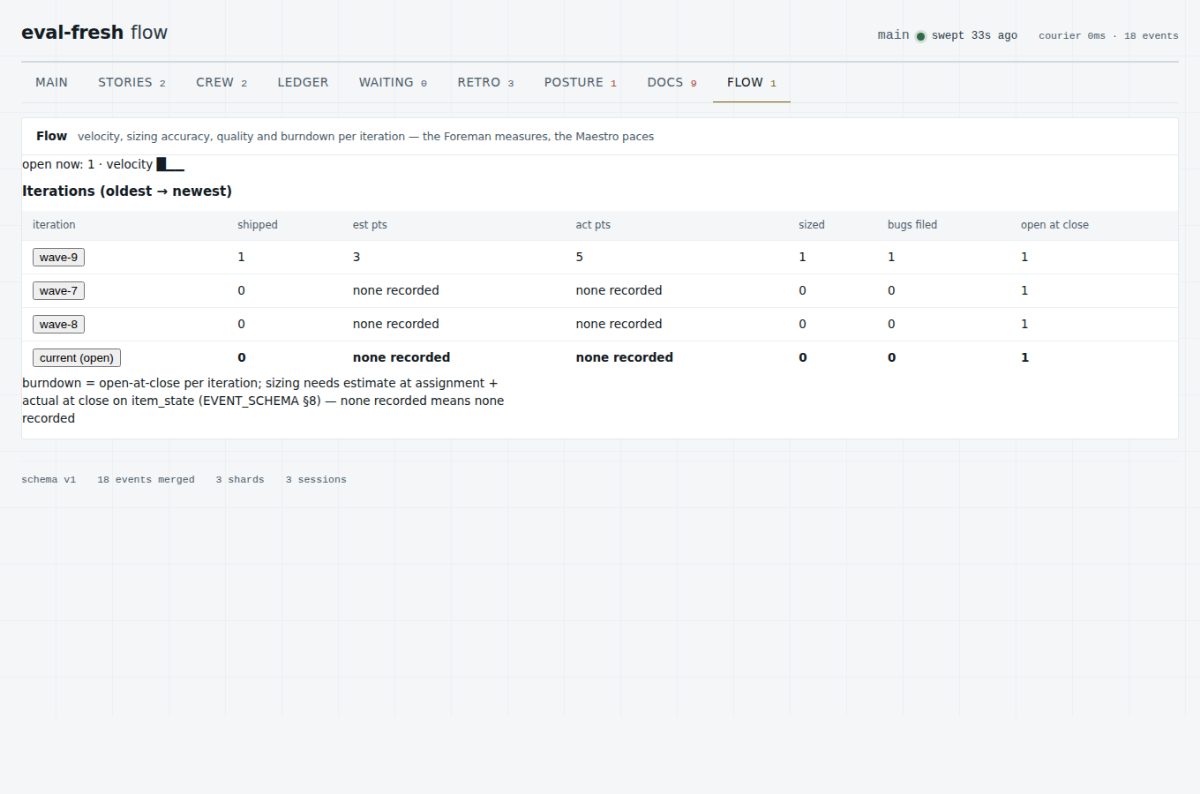
Task: Click the 'open at close' column header
Action: point(1055,225)
